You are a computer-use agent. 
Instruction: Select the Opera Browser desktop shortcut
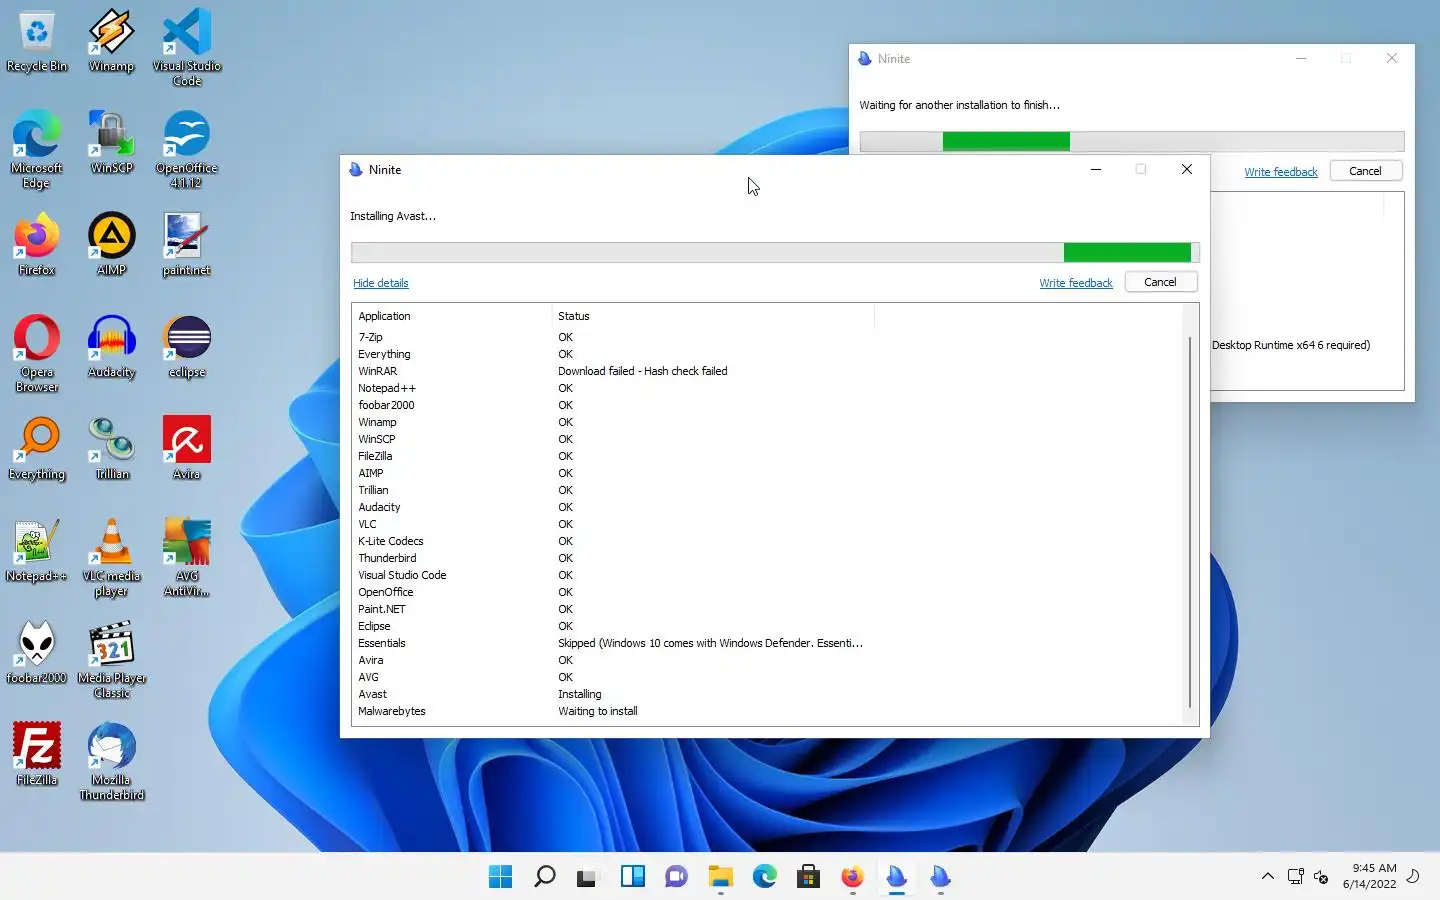(37, 354)
